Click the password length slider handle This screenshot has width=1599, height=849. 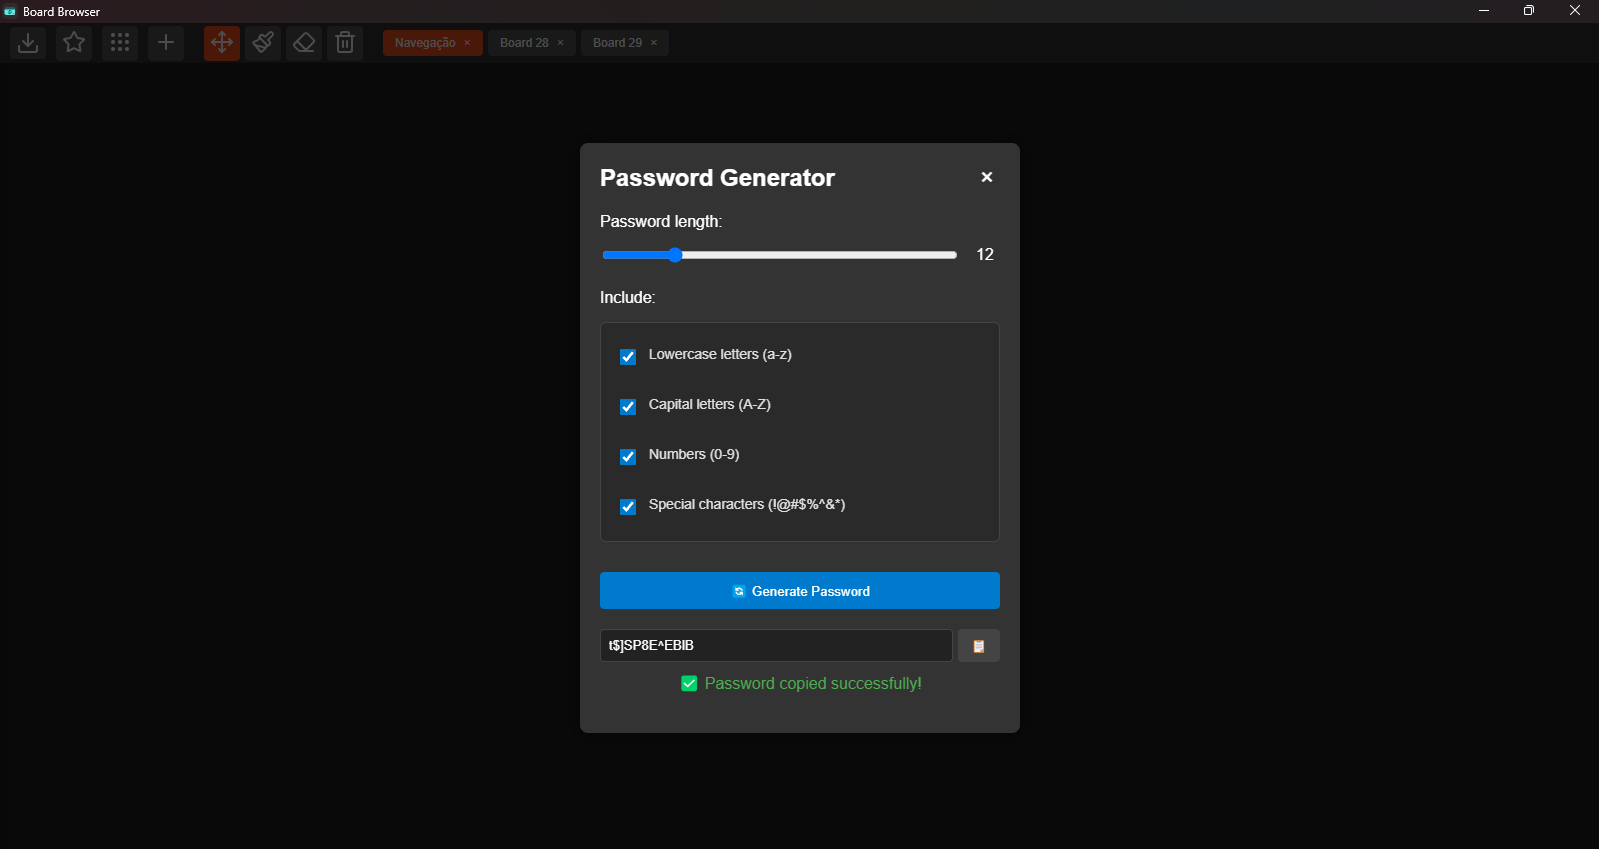(675, 255)
